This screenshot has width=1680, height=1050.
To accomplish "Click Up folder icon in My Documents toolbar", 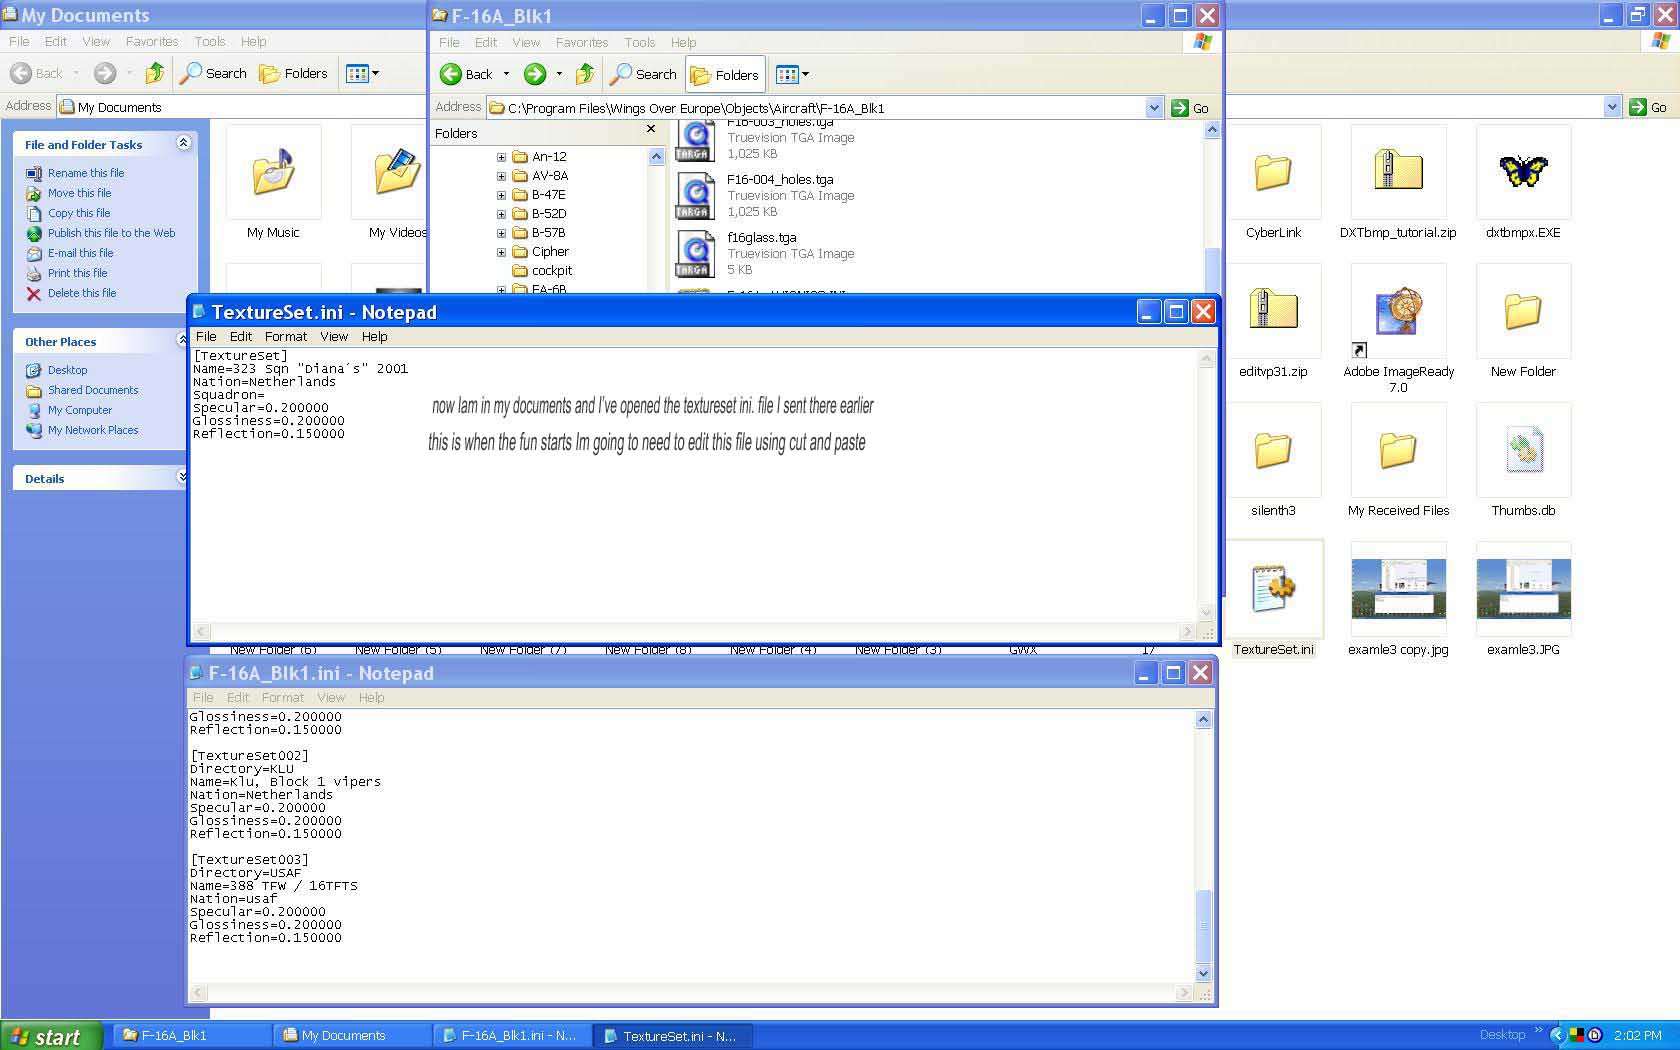I will click(155, 73).
